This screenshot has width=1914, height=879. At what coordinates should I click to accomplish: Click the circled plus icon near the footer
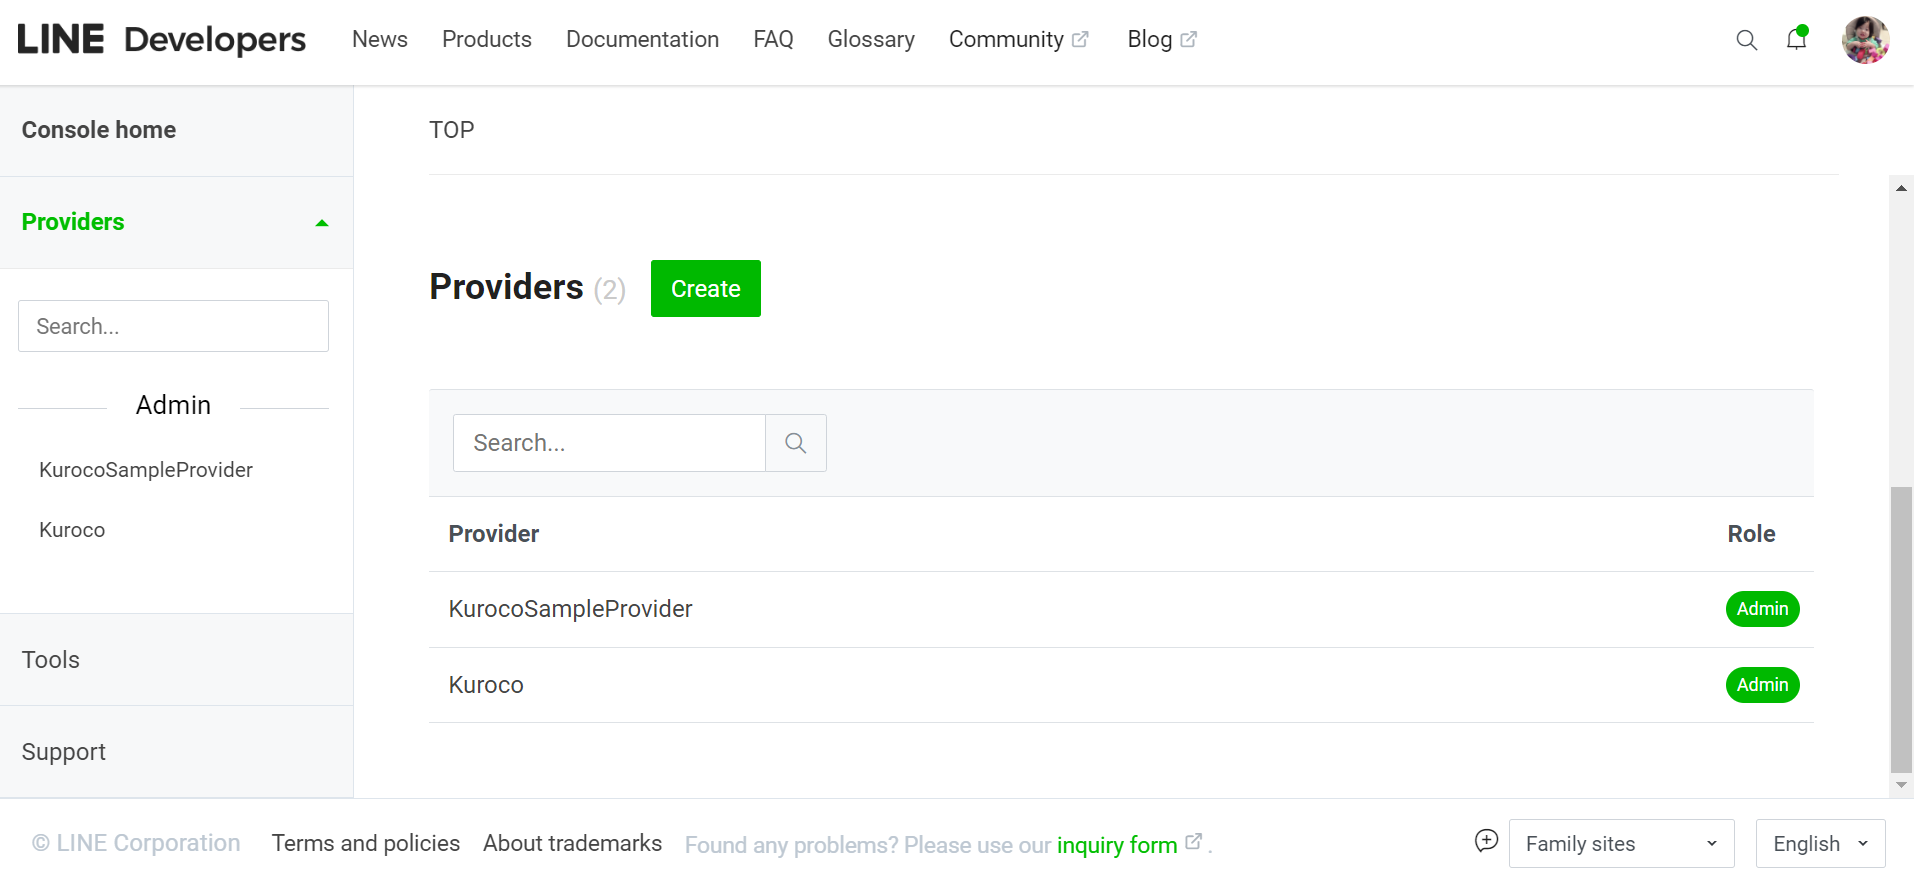click(x=1486, y=842)
